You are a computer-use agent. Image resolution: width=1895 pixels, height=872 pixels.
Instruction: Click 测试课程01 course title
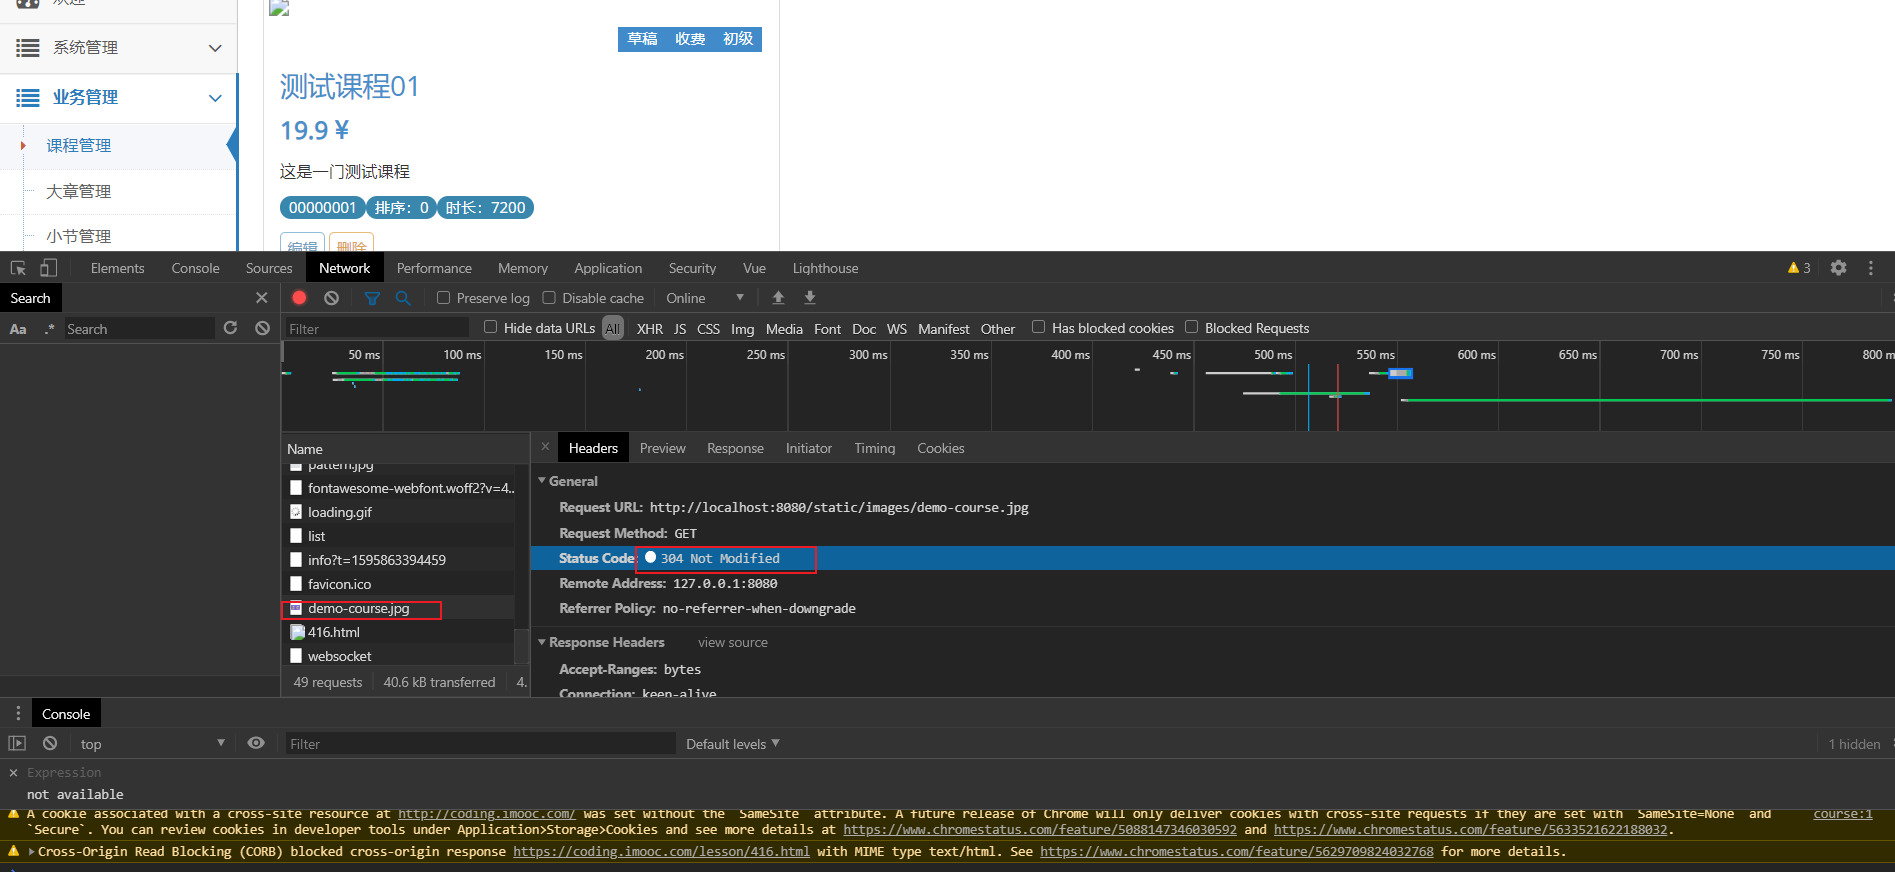pyautogui.click(x=349, y=87)
